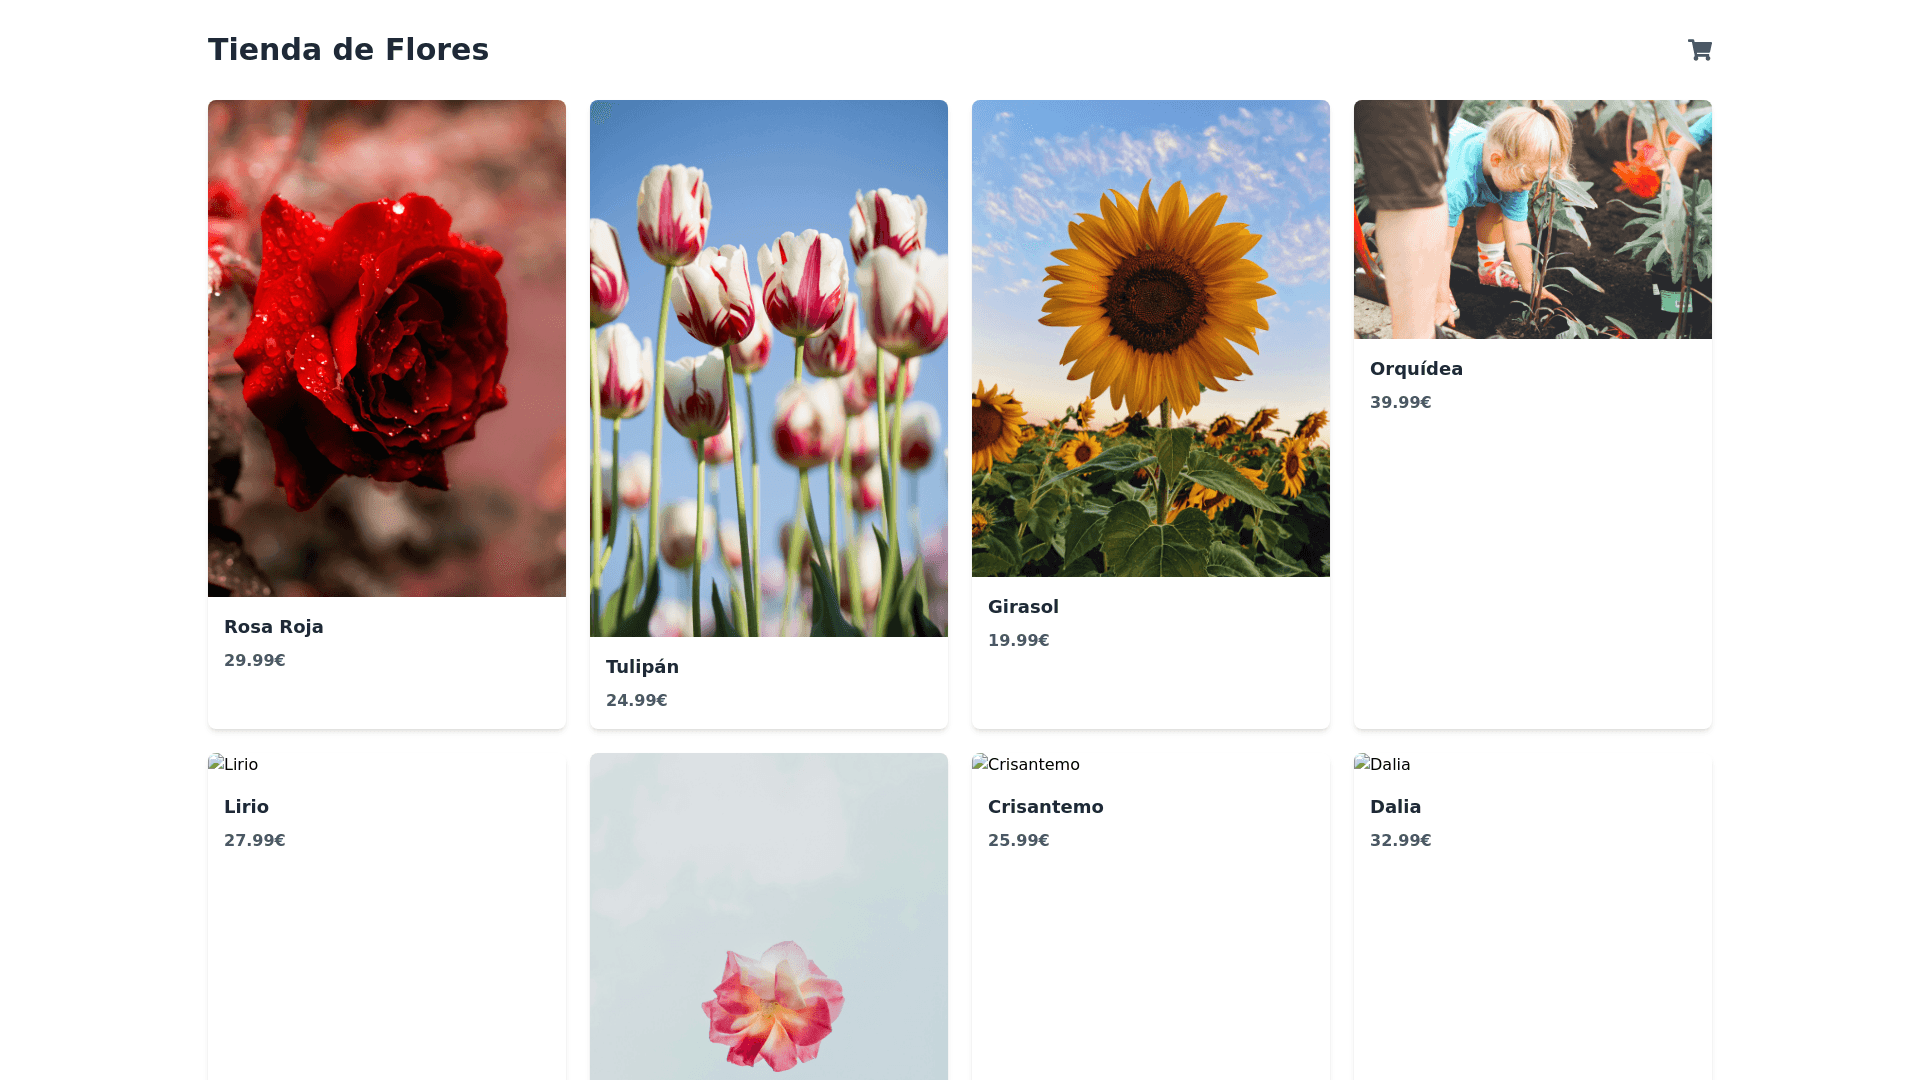Select the Tulipán product photo
The width and height of the screenshot is (1920, 1080).
pos(769,368)
